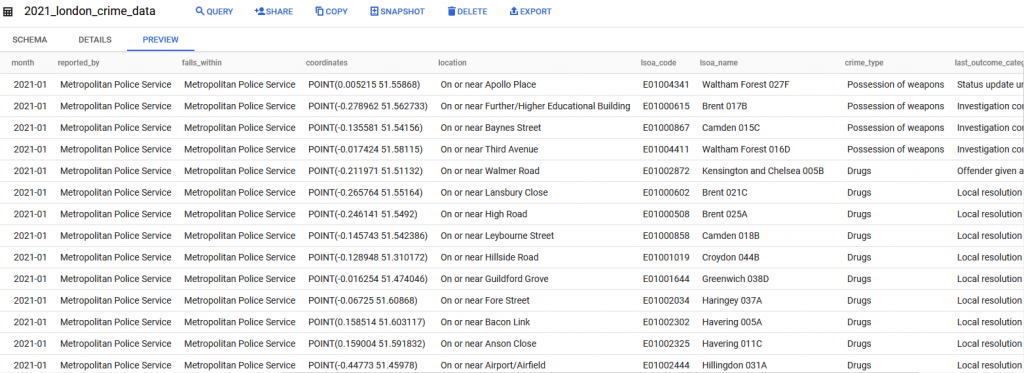Switch to the DETAILS tab
1024x373 pixels.
point(95,40)
